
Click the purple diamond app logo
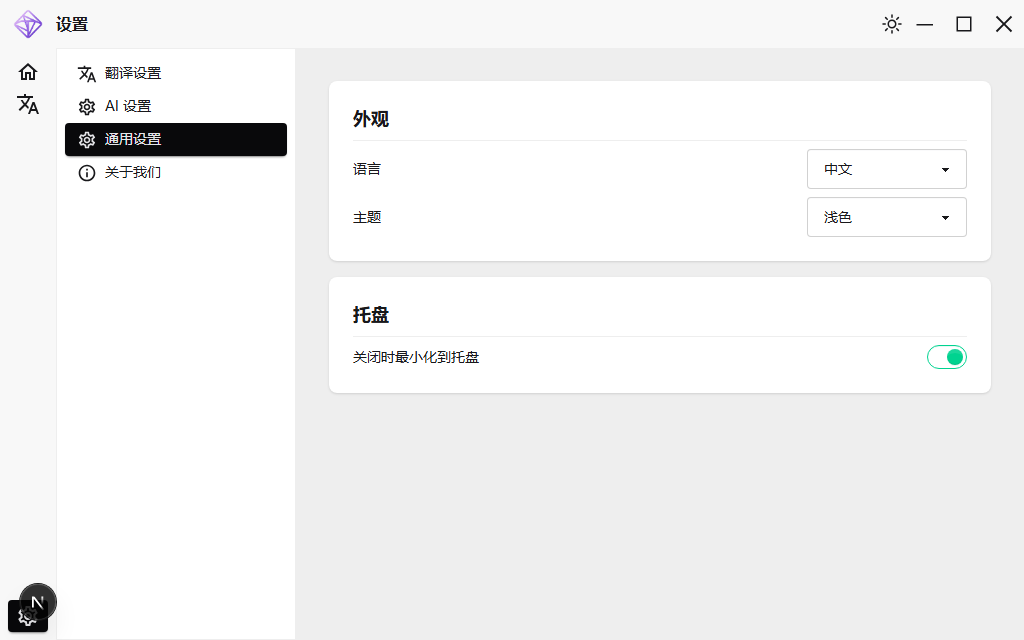(x=28, y=24)
